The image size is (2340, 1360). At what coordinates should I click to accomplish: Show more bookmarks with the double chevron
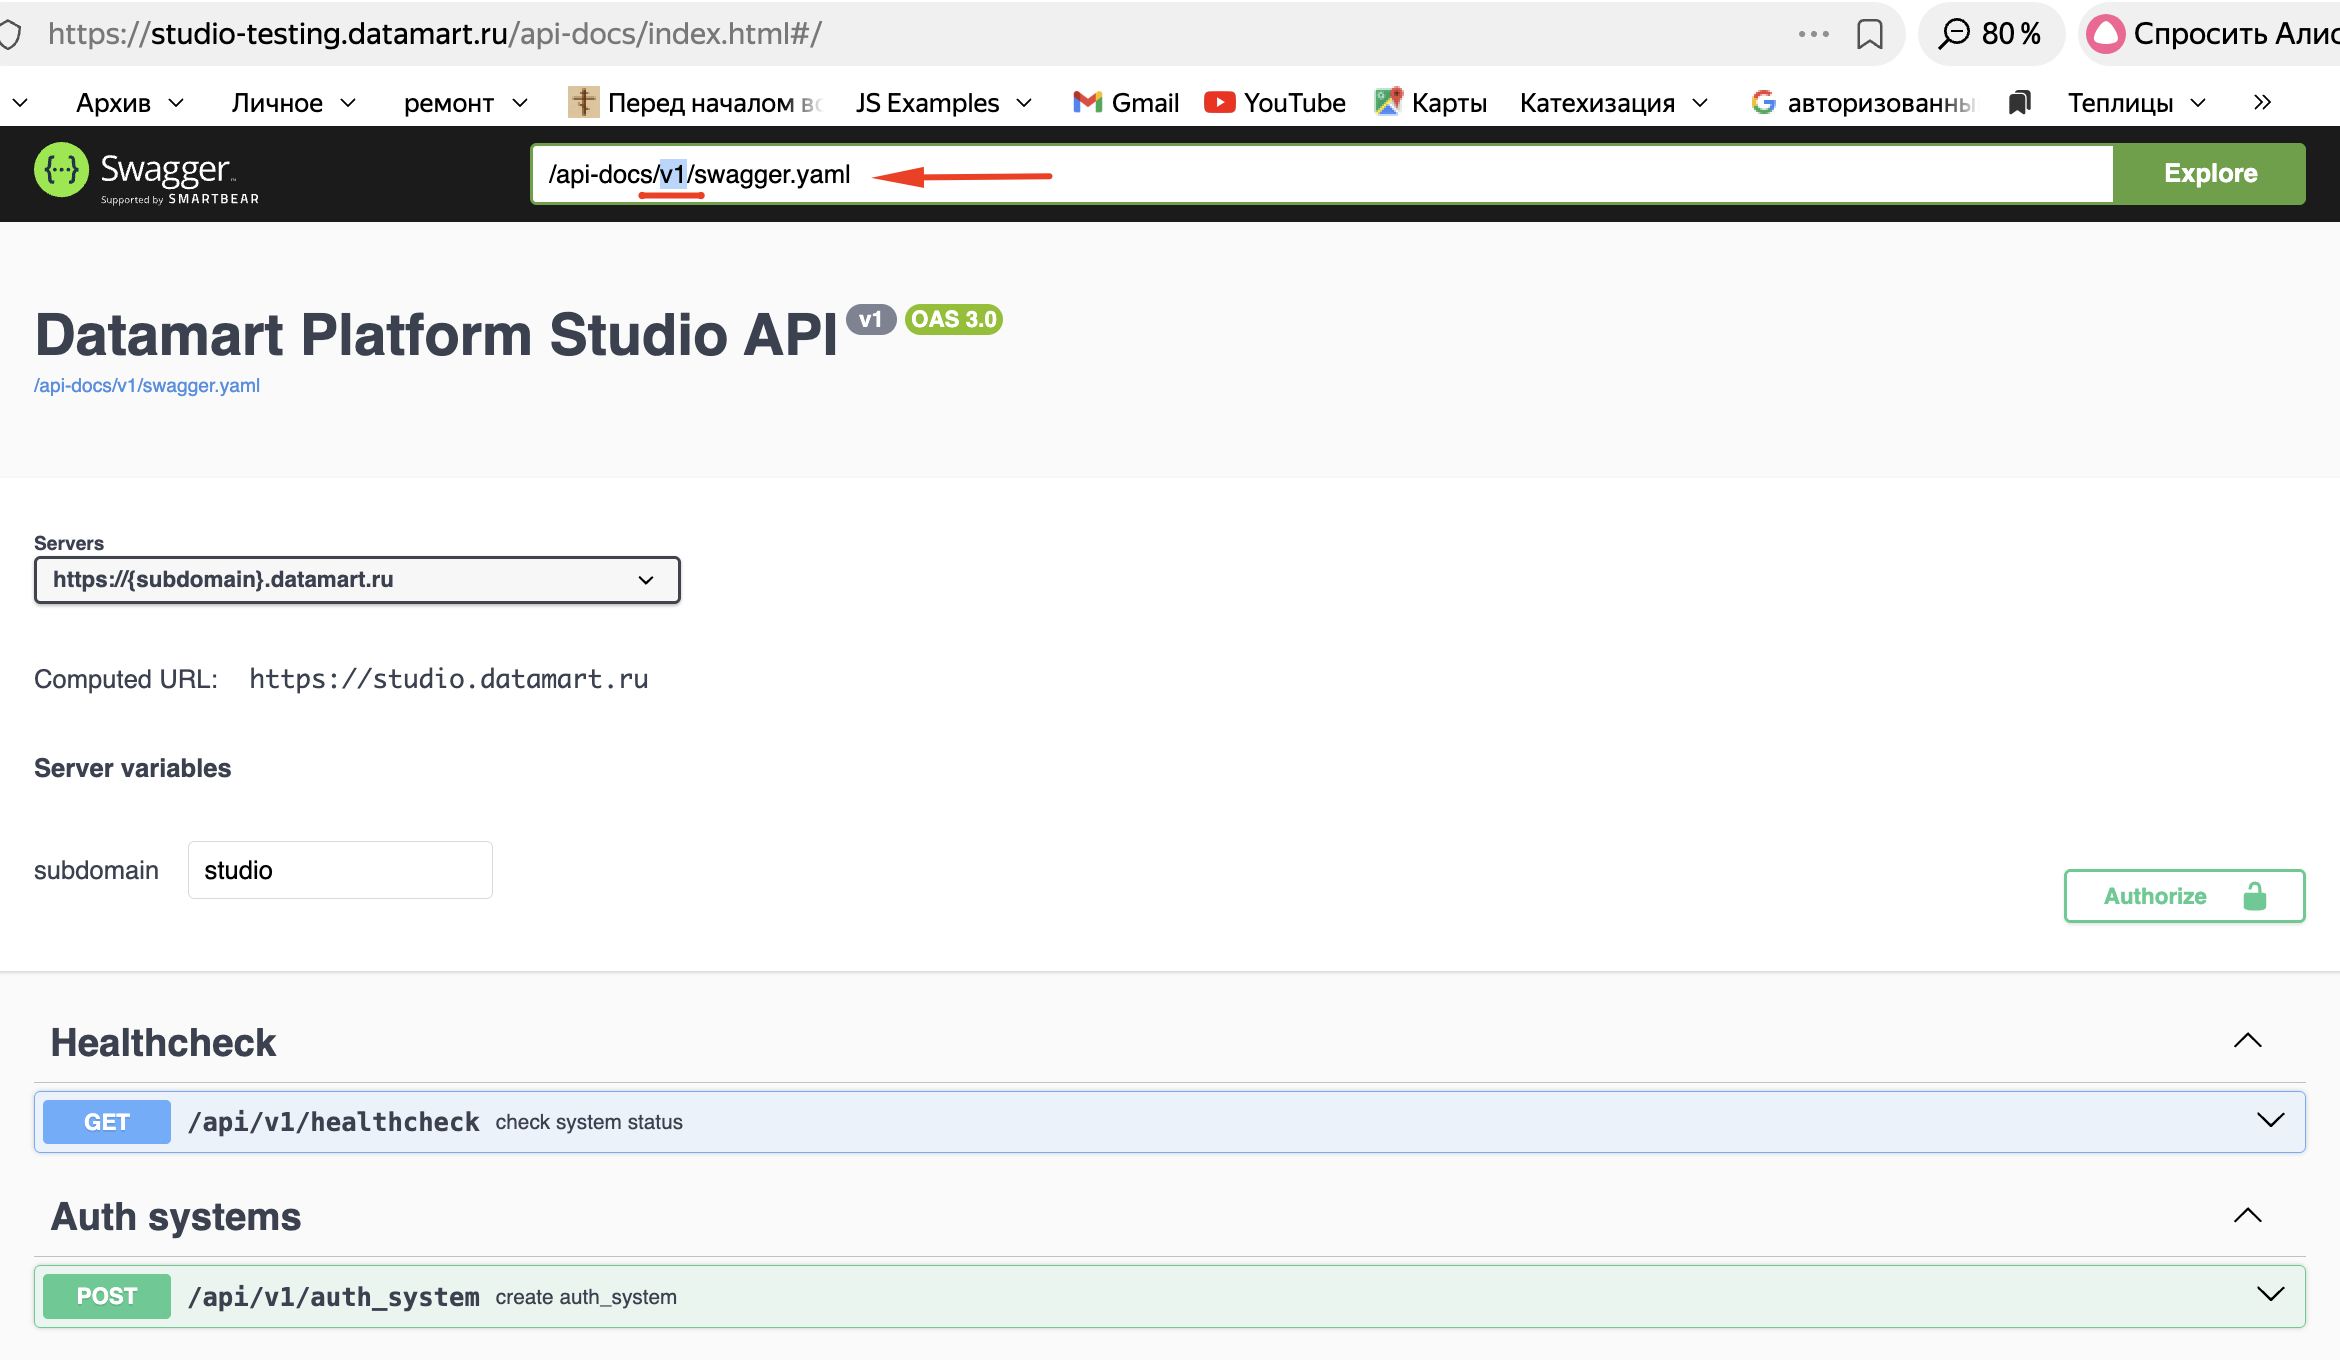click(x=2263, y=103)
